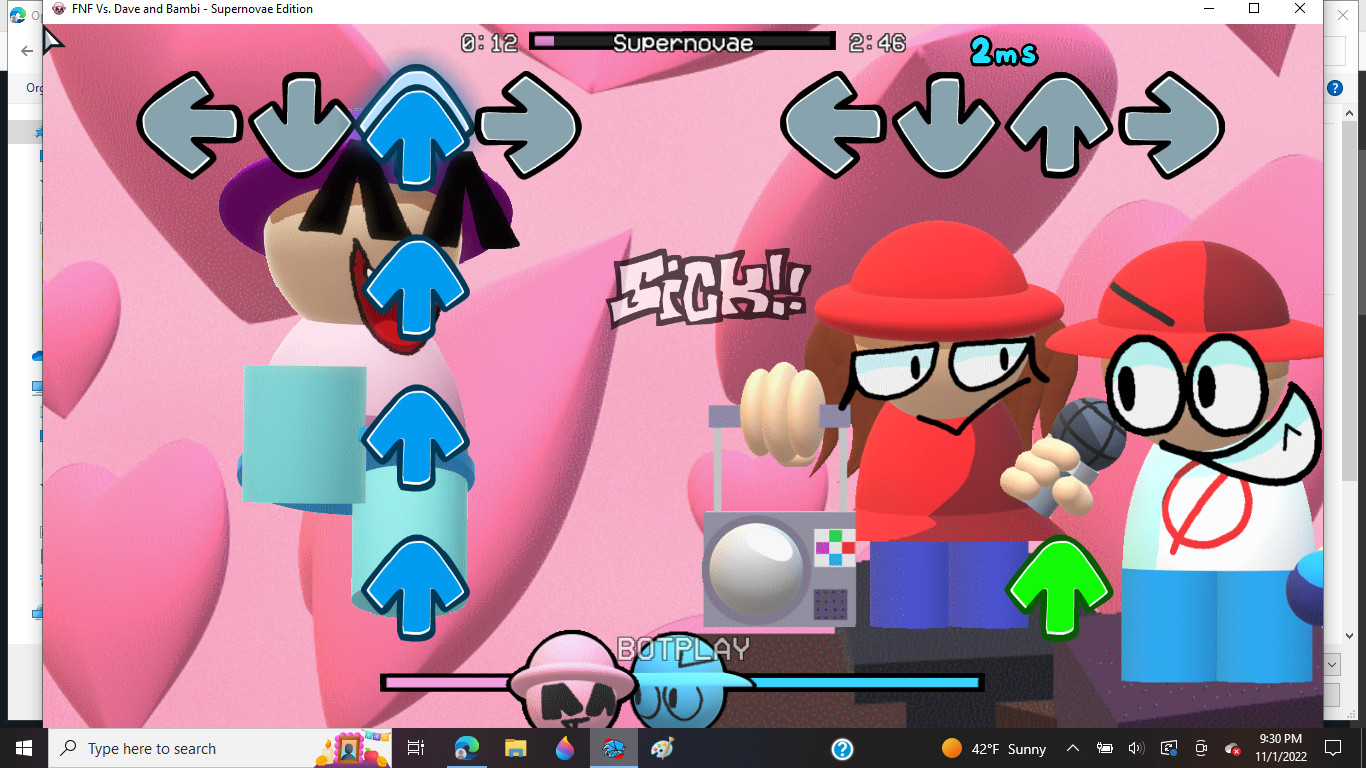Open the 42°F Sunny weather widget
This screenshot has width=1366, height=768.
994,748
